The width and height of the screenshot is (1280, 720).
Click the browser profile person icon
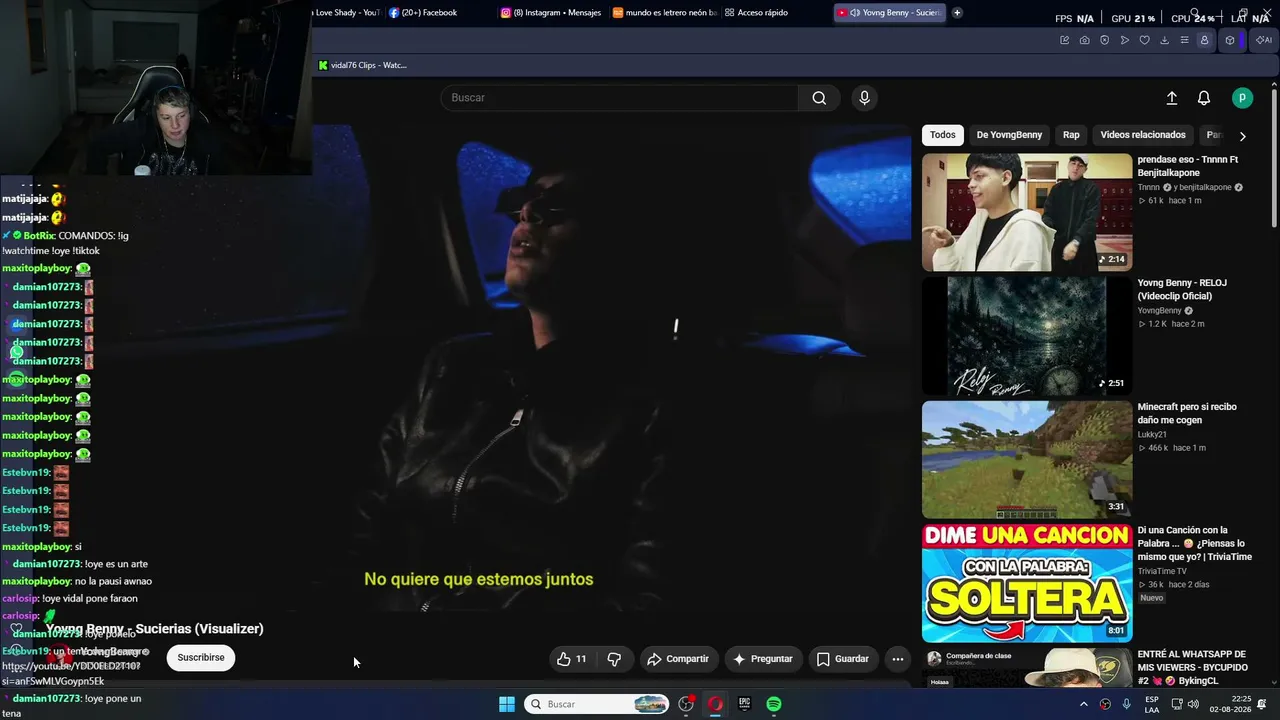(1205, 40)
